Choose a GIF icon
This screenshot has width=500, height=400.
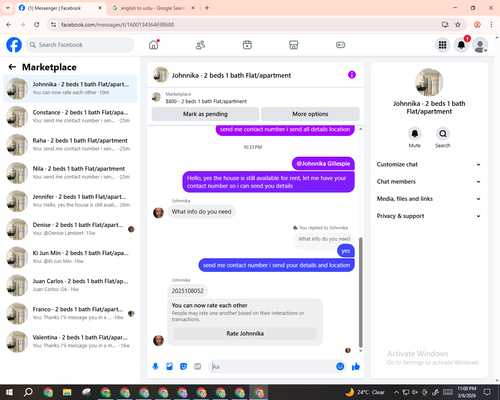click(198, 367)
